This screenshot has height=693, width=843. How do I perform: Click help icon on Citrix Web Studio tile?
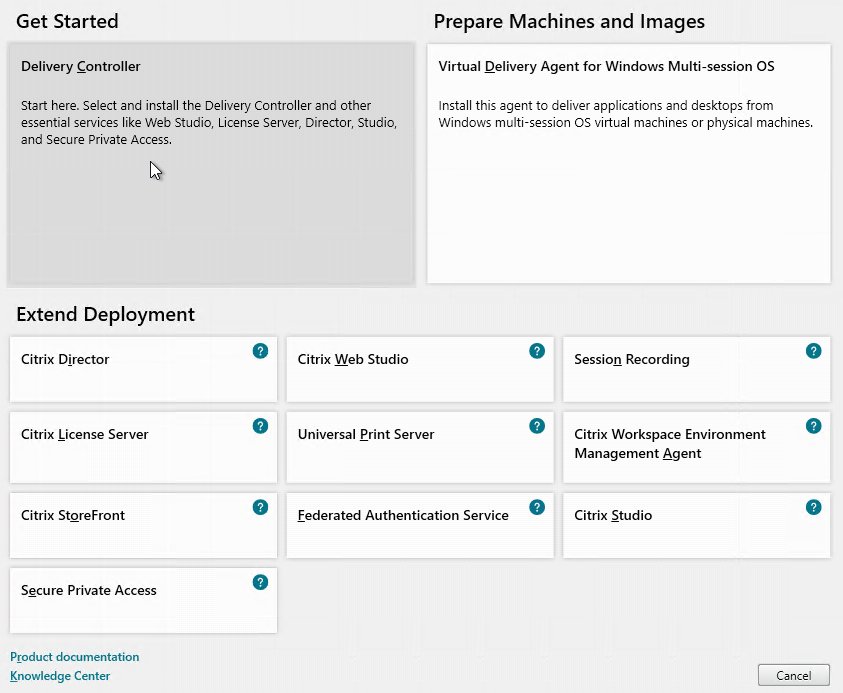coord(537,351)
